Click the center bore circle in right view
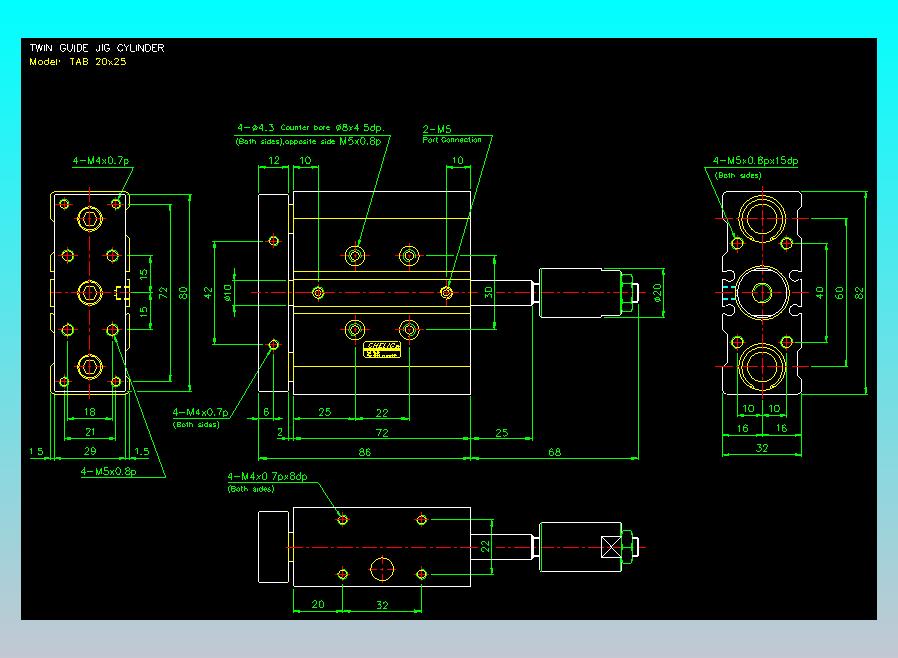898x658 pixels. (x=762, y=293)
